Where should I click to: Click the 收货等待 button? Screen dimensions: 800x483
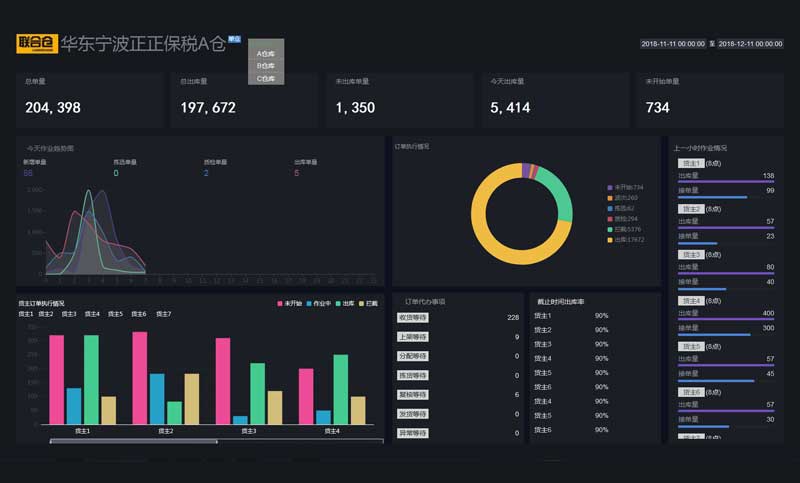coord(413,318)
